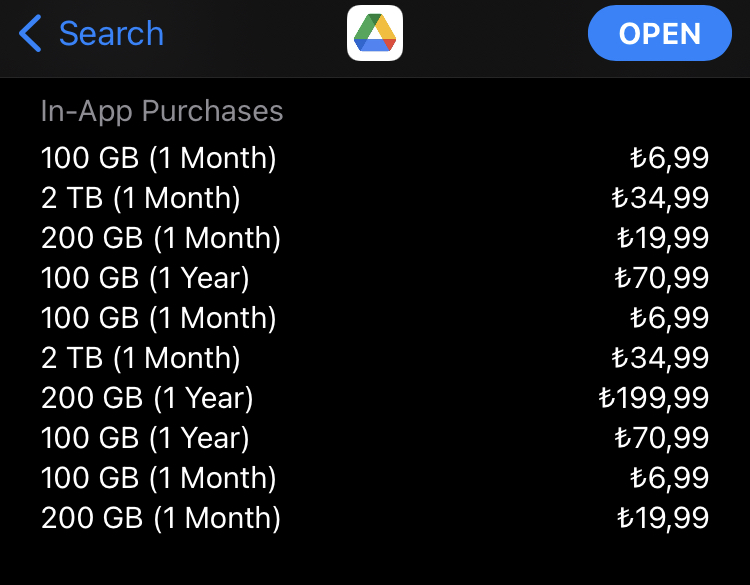The height and width of the screenshot is (585, 750).
Task: Choose the first 100 GB (1 Month) item
Action: (x=375, y=158)
